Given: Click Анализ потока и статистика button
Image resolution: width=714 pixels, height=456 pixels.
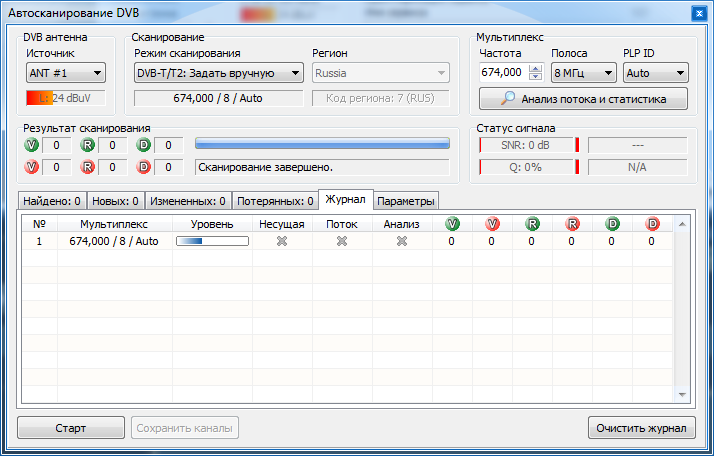Looking at the screenshot, I should click(584, 98).
